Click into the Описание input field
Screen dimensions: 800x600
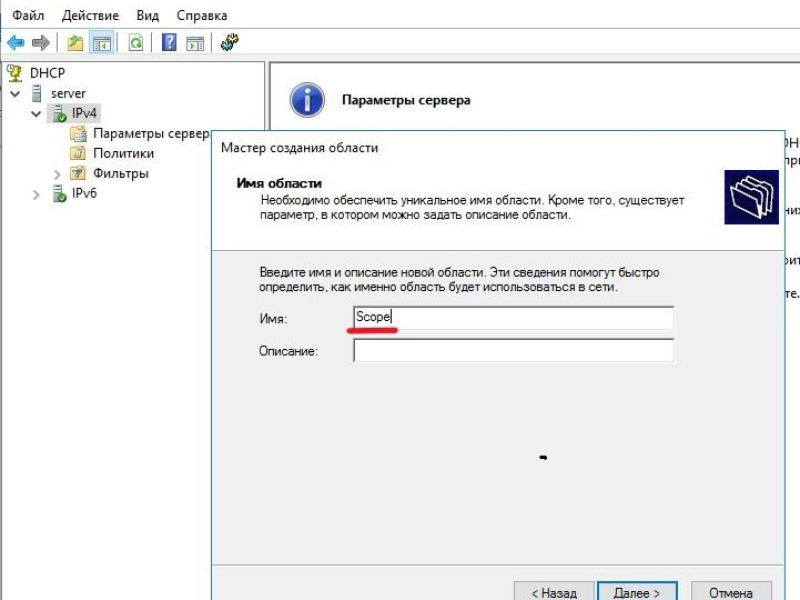coord(513,351)
